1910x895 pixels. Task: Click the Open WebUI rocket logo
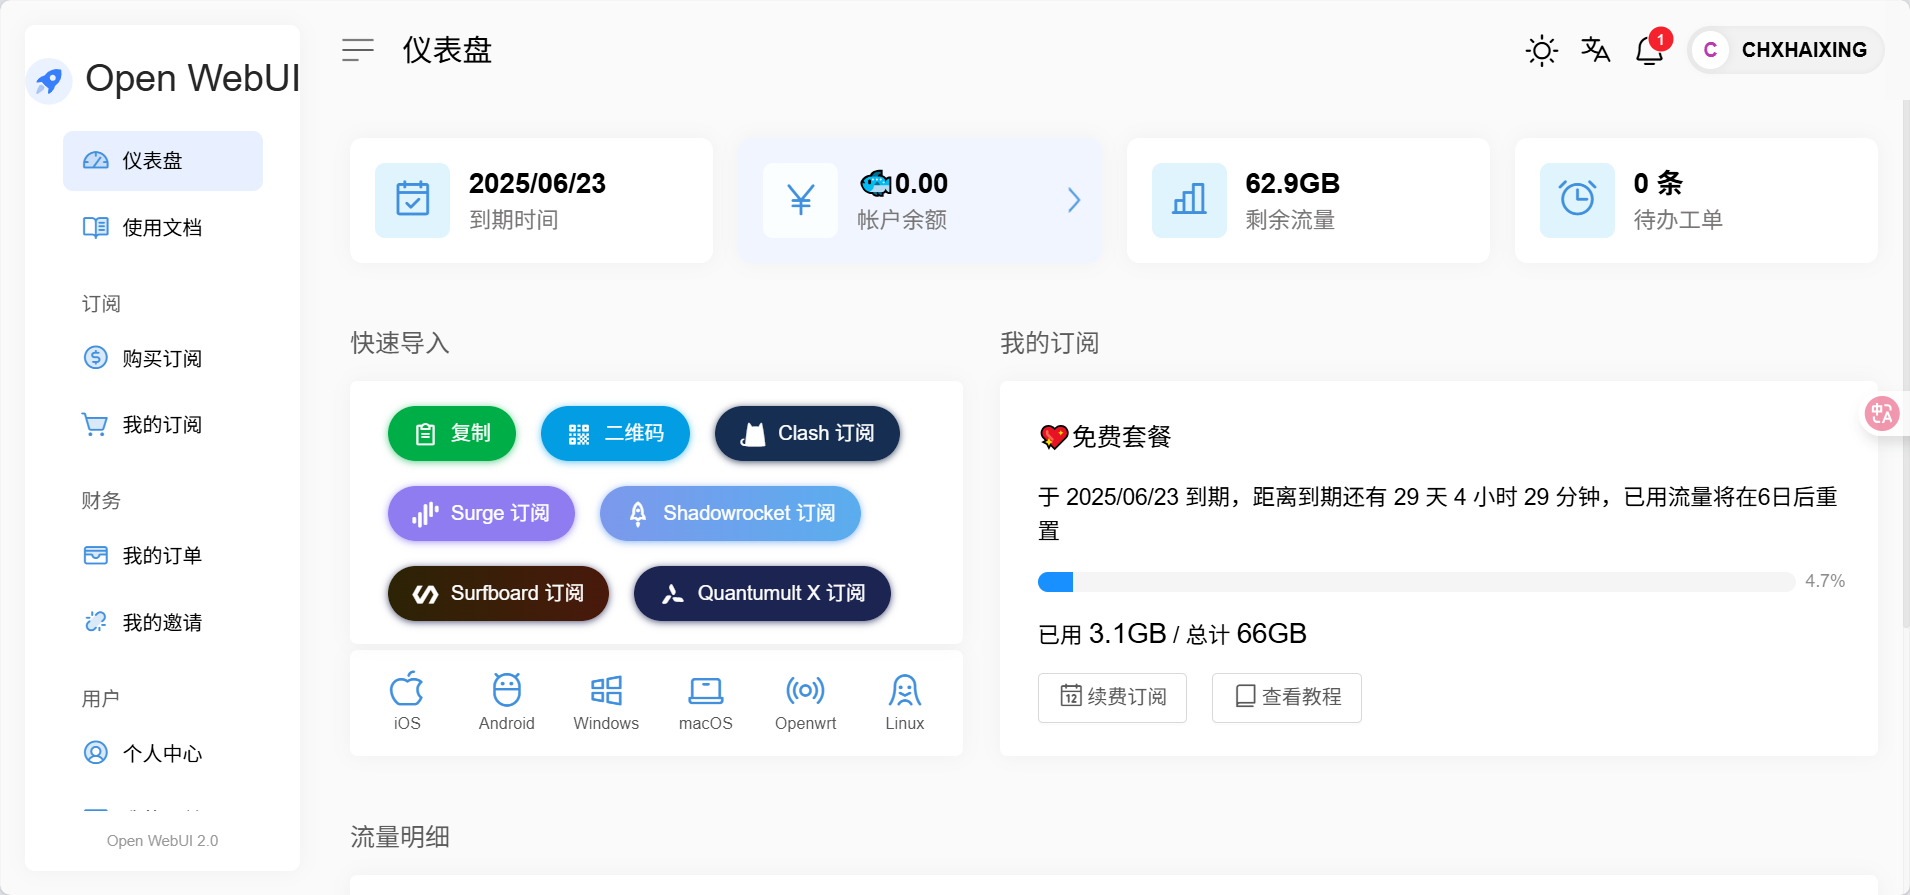[49, 80]
